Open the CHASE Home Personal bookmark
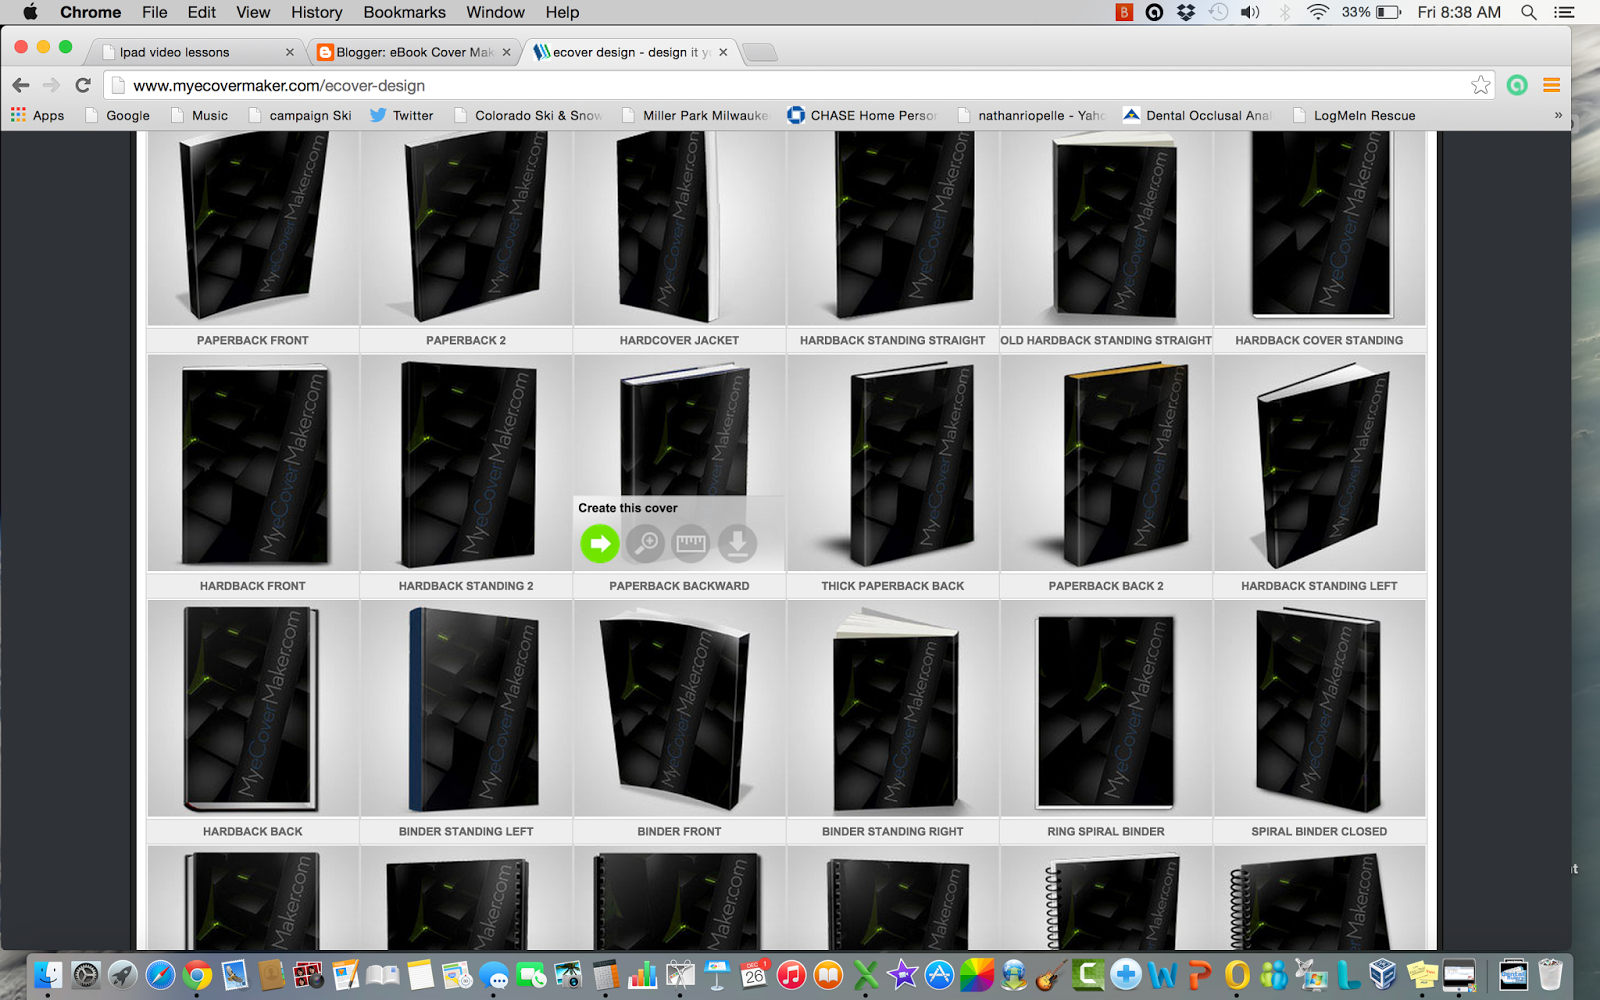 point(862,115)
